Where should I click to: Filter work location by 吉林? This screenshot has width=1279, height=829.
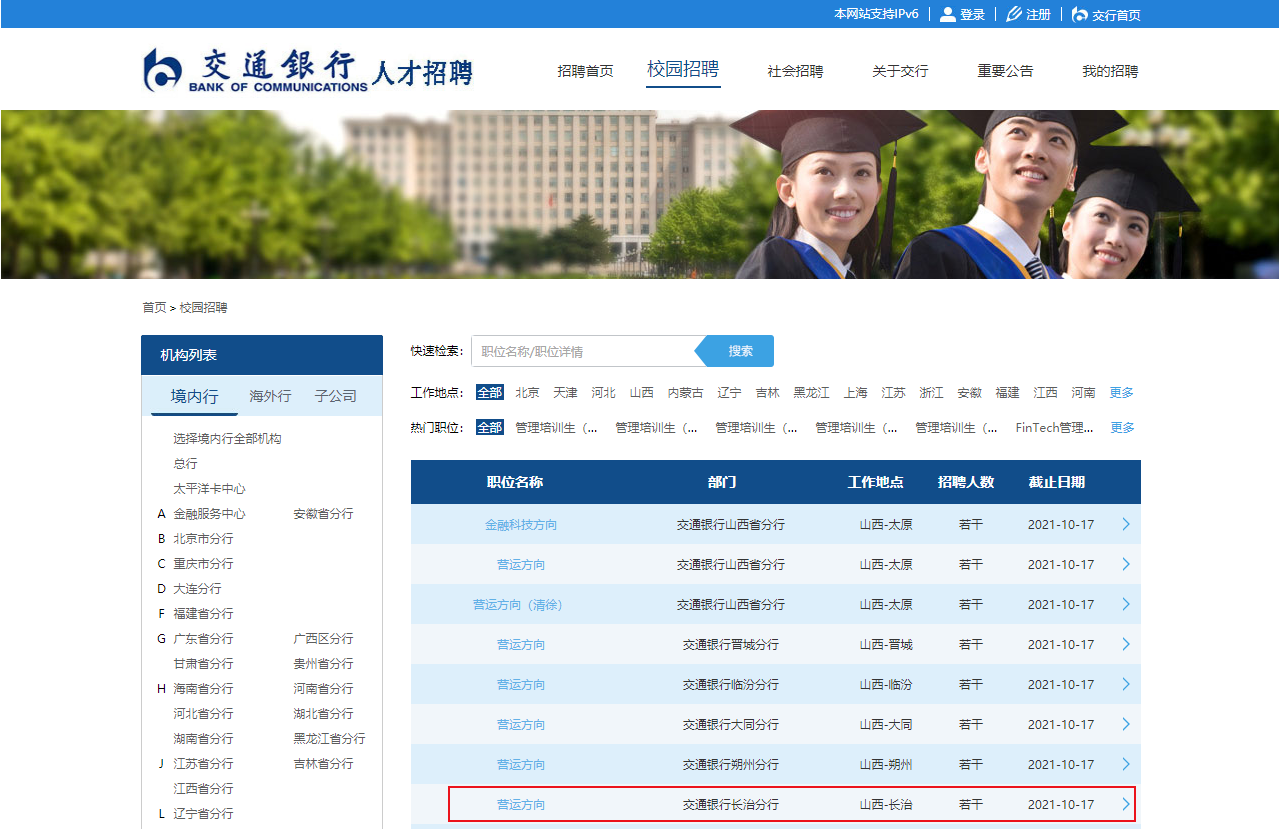point(767,393)
